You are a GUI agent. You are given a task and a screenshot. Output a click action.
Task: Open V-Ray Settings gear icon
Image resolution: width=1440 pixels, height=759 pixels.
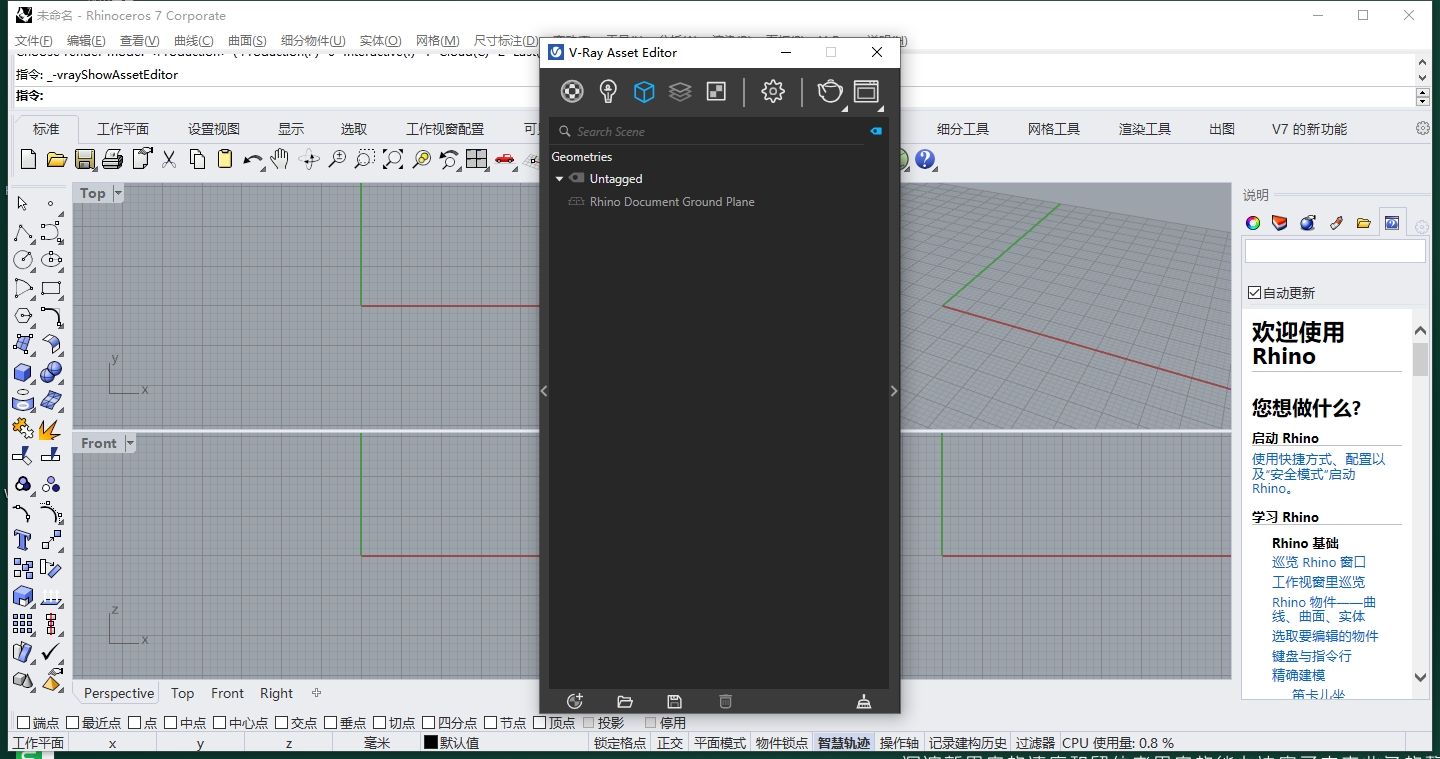[773, 92]
